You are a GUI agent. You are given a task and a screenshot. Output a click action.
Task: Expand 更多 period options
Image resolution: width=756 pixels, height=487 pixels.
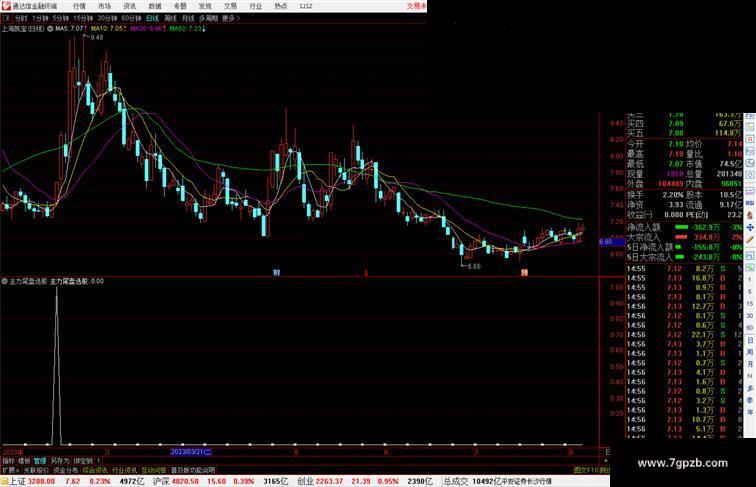230,18
